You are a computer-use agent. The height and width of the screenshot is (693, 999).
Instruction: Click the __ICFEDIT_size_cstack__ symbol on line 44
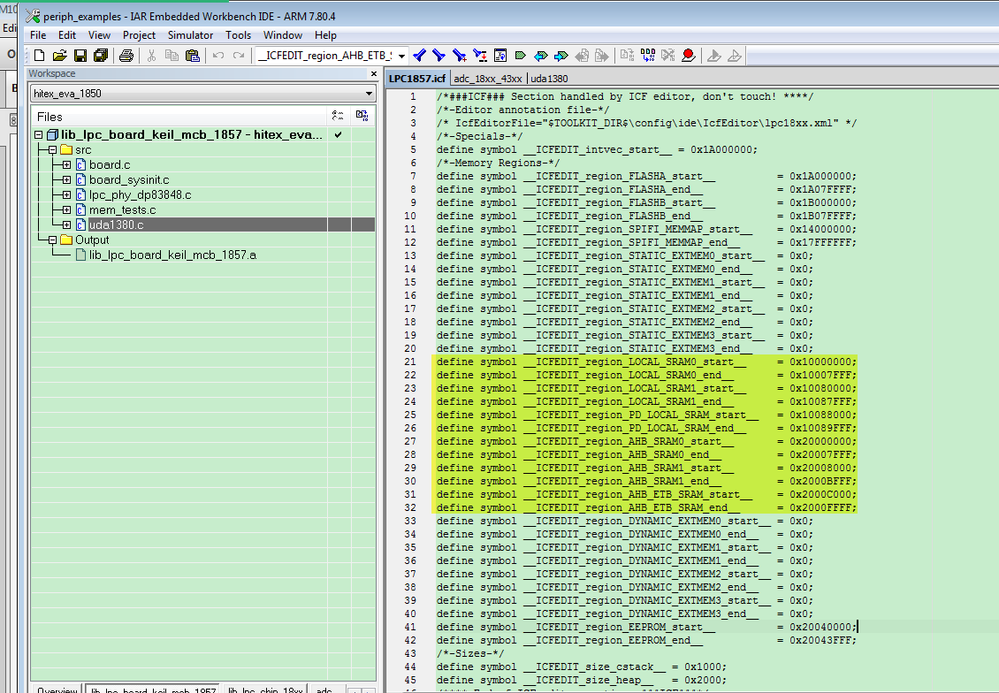point(594,667)
